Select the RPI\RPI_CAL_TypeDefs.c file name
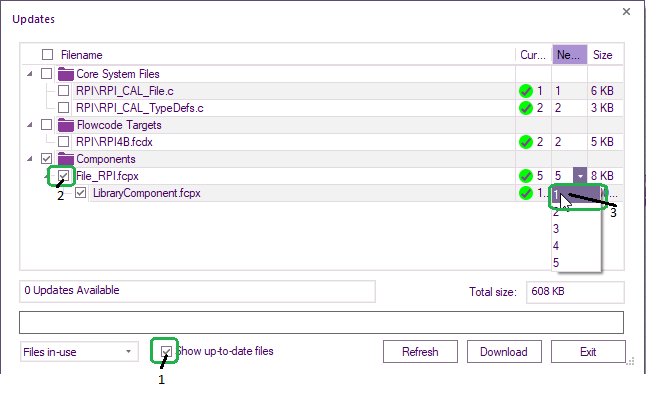The width and height of the screenshot is (653, 394). tap(140, 108)
